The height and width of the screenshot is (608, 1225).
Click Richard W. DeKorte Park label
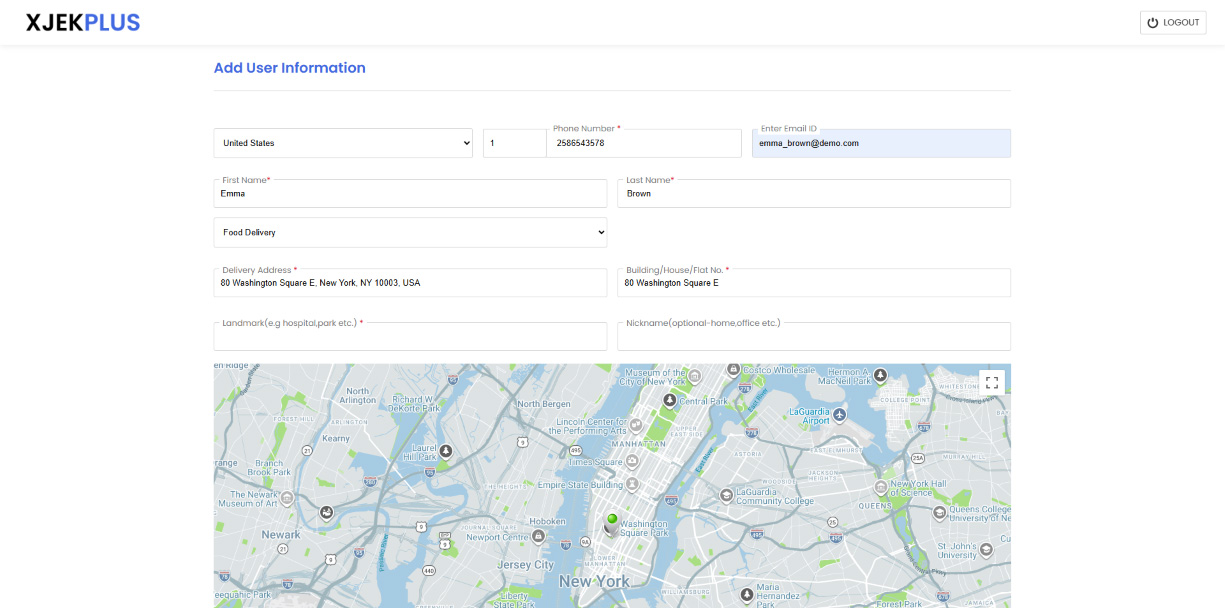pyautogui.click(x=416, y=404)
